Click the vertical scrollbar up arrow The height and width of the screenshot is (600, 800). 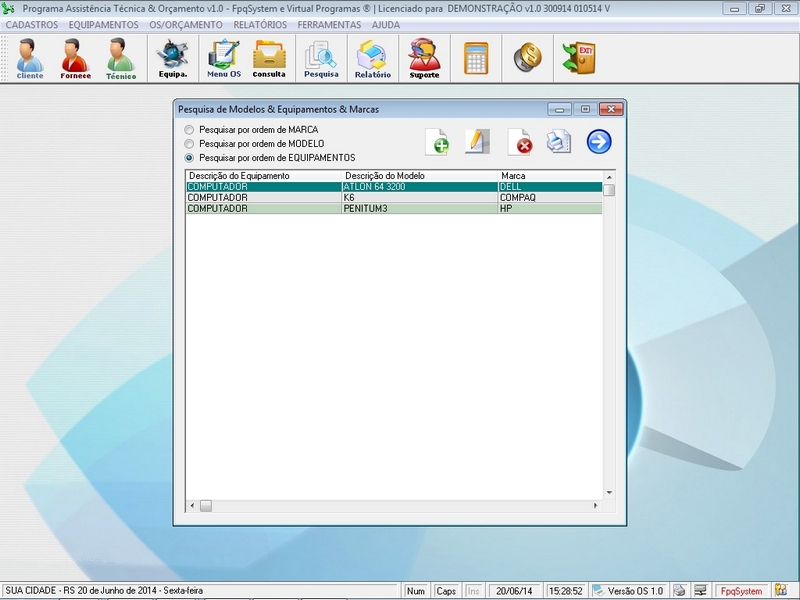pyautogui.click(x=609, y=177)
